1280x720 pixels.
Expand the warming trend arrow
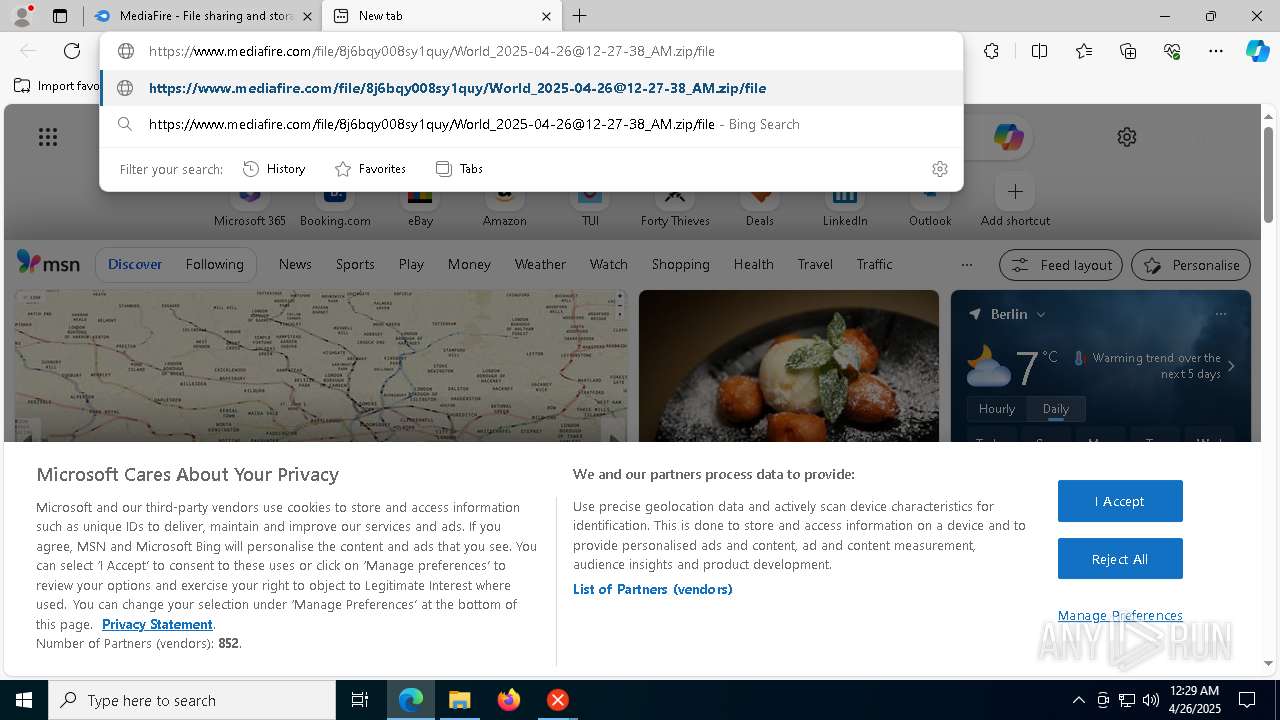1231,366
